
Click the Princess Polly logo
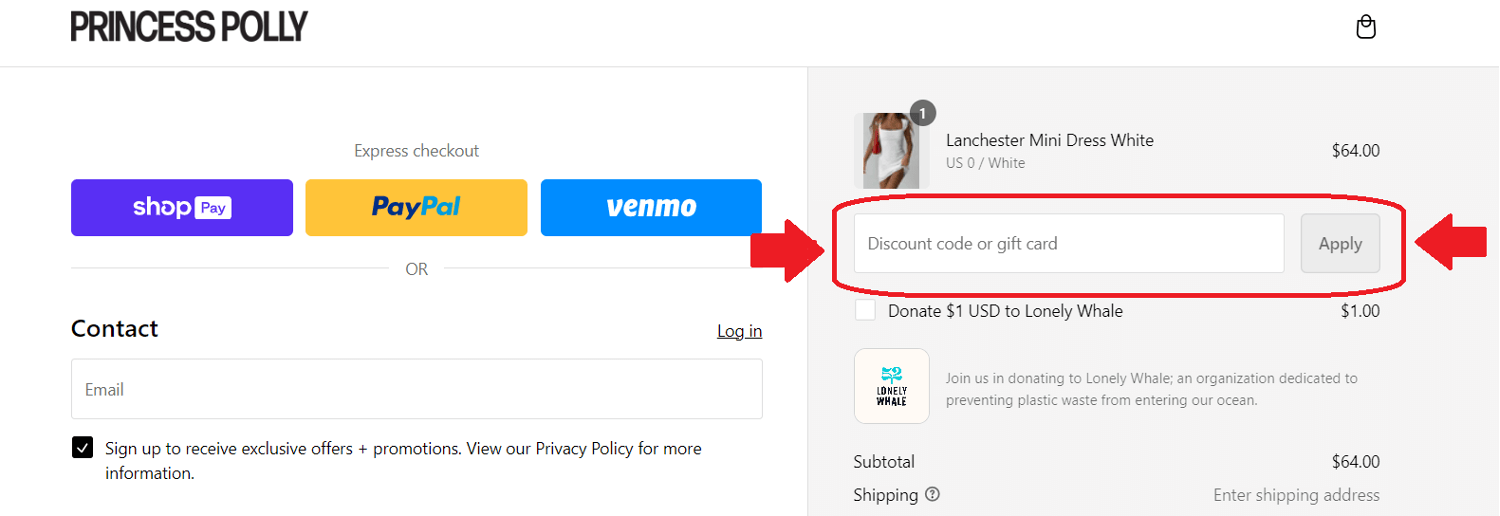pos(189,27)
